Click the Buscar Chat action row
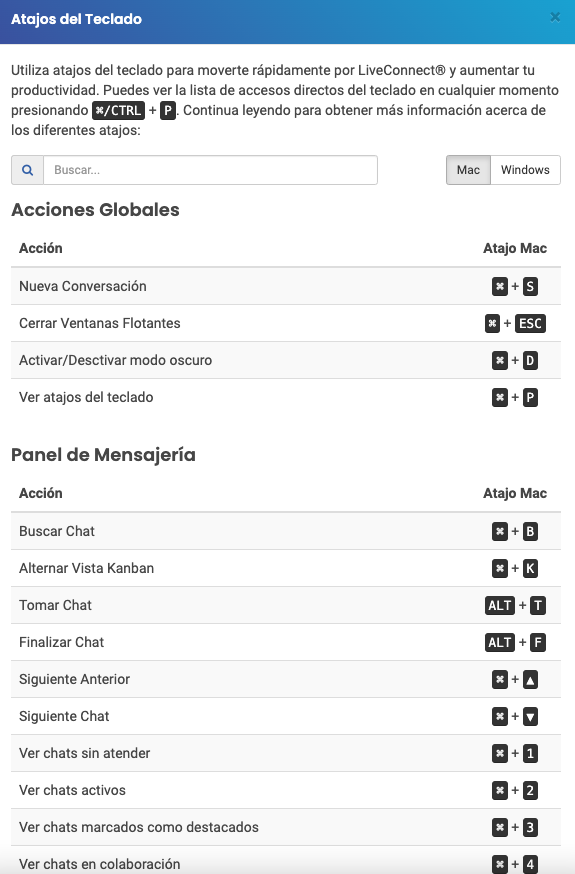This screenshot has width=575, height=874. 286,531
